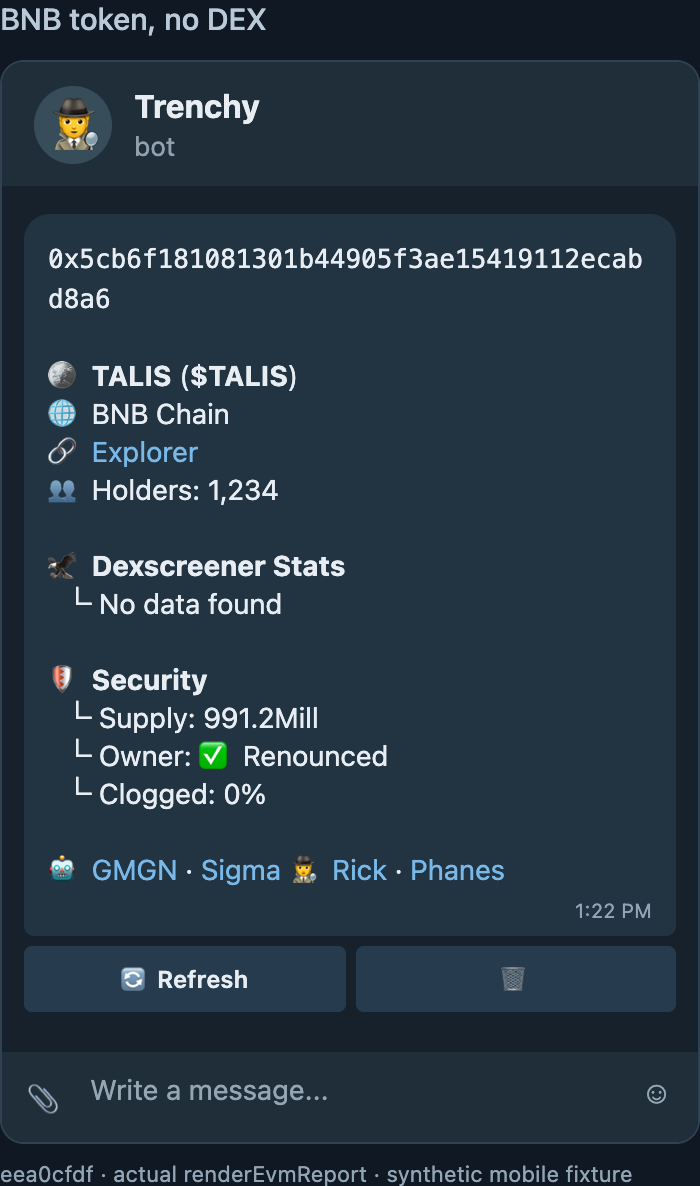Click the eagle icon beside Dexscreener Stats
The width and height of the screenshot is (700, 1186).
click(x=62, y=565)
